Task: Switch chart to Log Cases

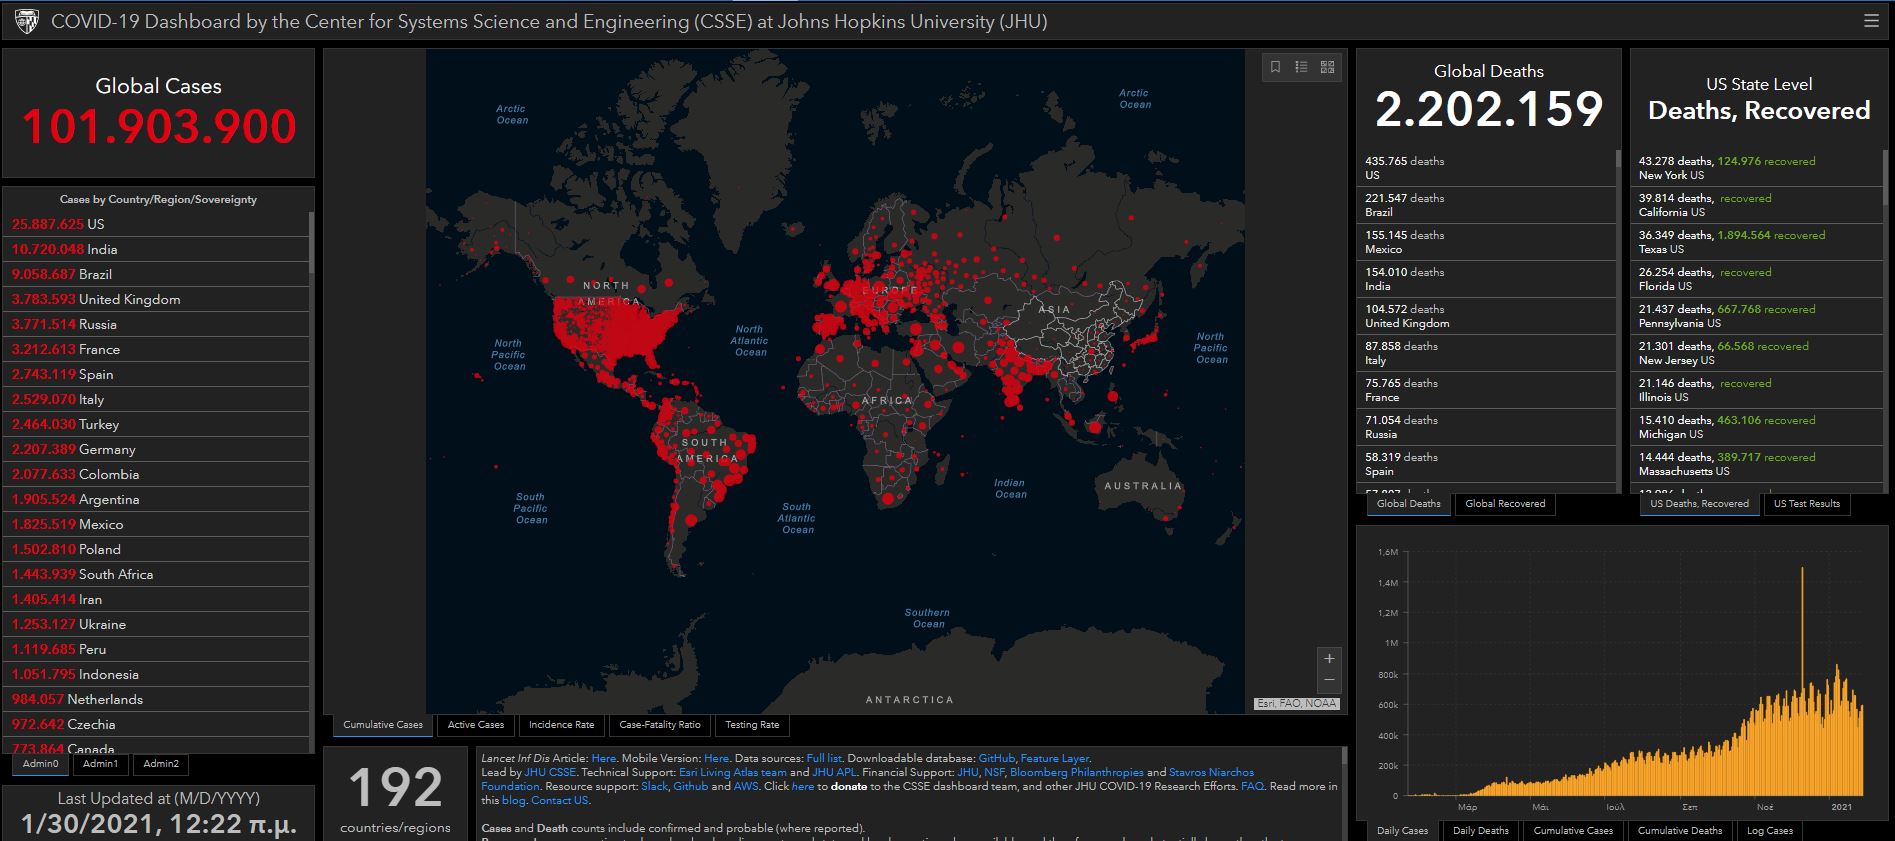Action: click(x=1769, y=831)
